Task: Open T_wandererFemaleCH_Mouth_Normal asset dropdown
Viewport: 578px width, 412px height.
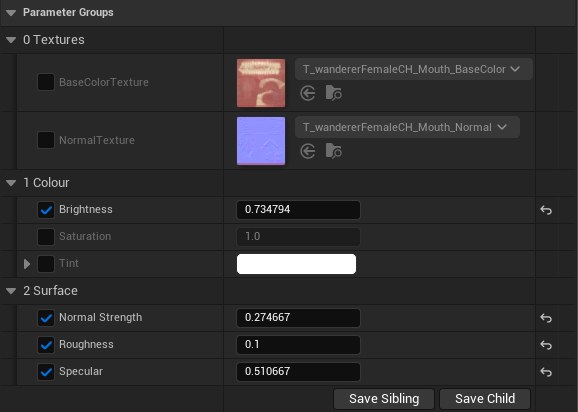Action: [407, 127]
